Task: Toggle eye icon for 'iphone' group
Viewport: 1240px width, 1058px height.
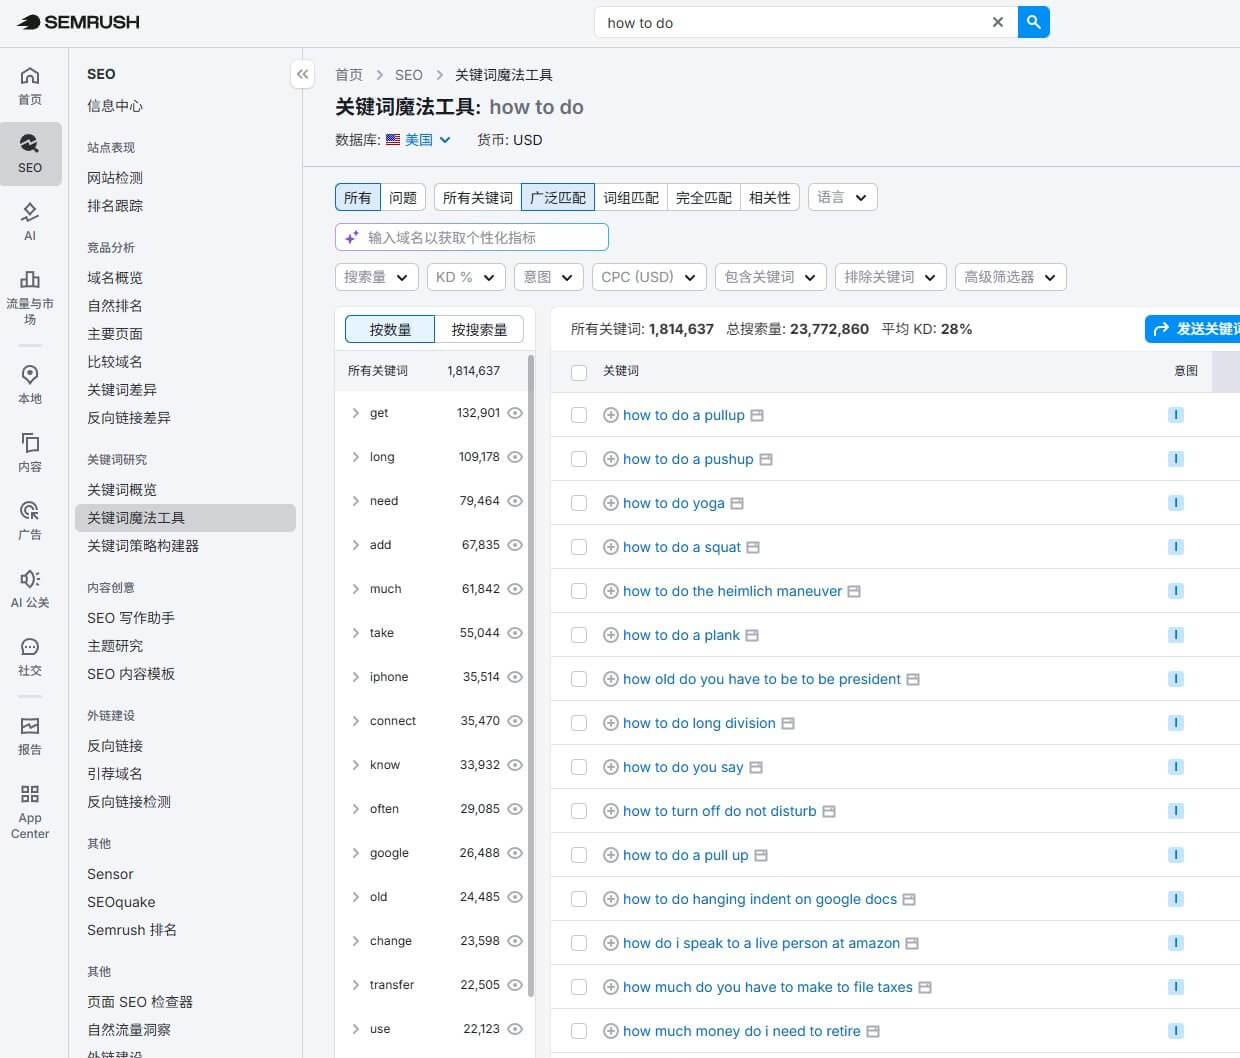Action: (515, 677)
